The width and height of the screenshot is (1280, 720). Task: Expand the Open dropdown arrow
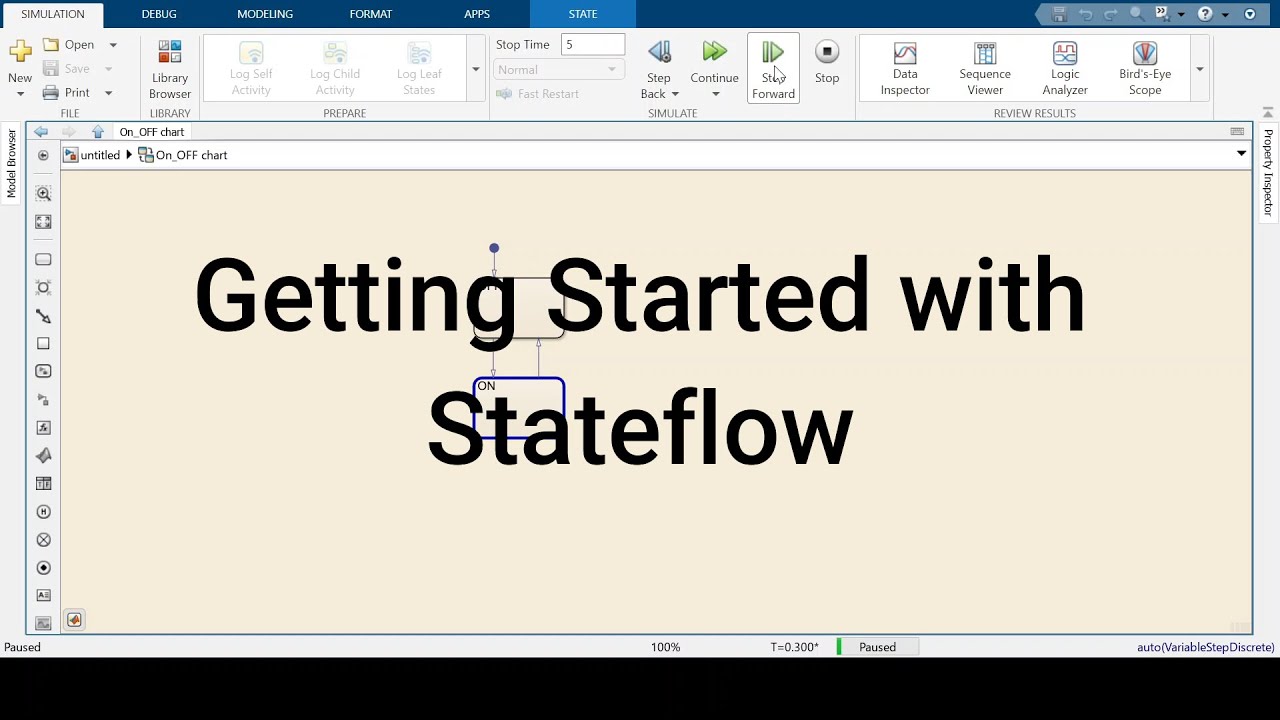113,45
